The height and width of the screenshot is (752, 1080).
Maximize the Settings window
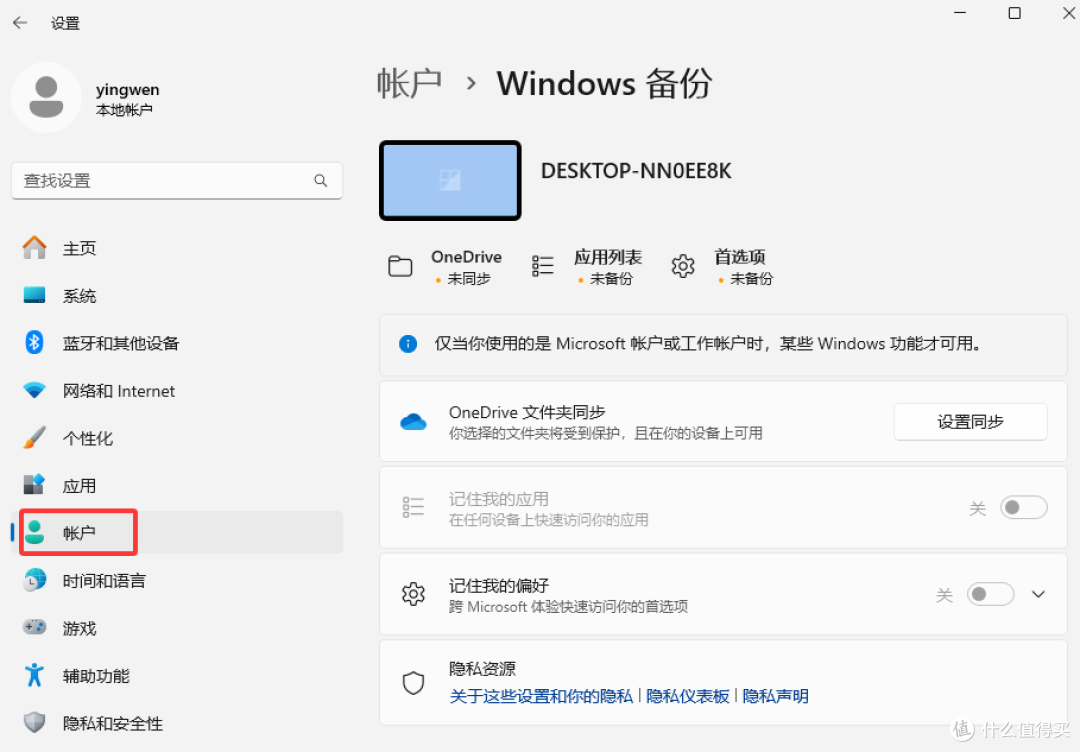click(x=1014, y=13)
